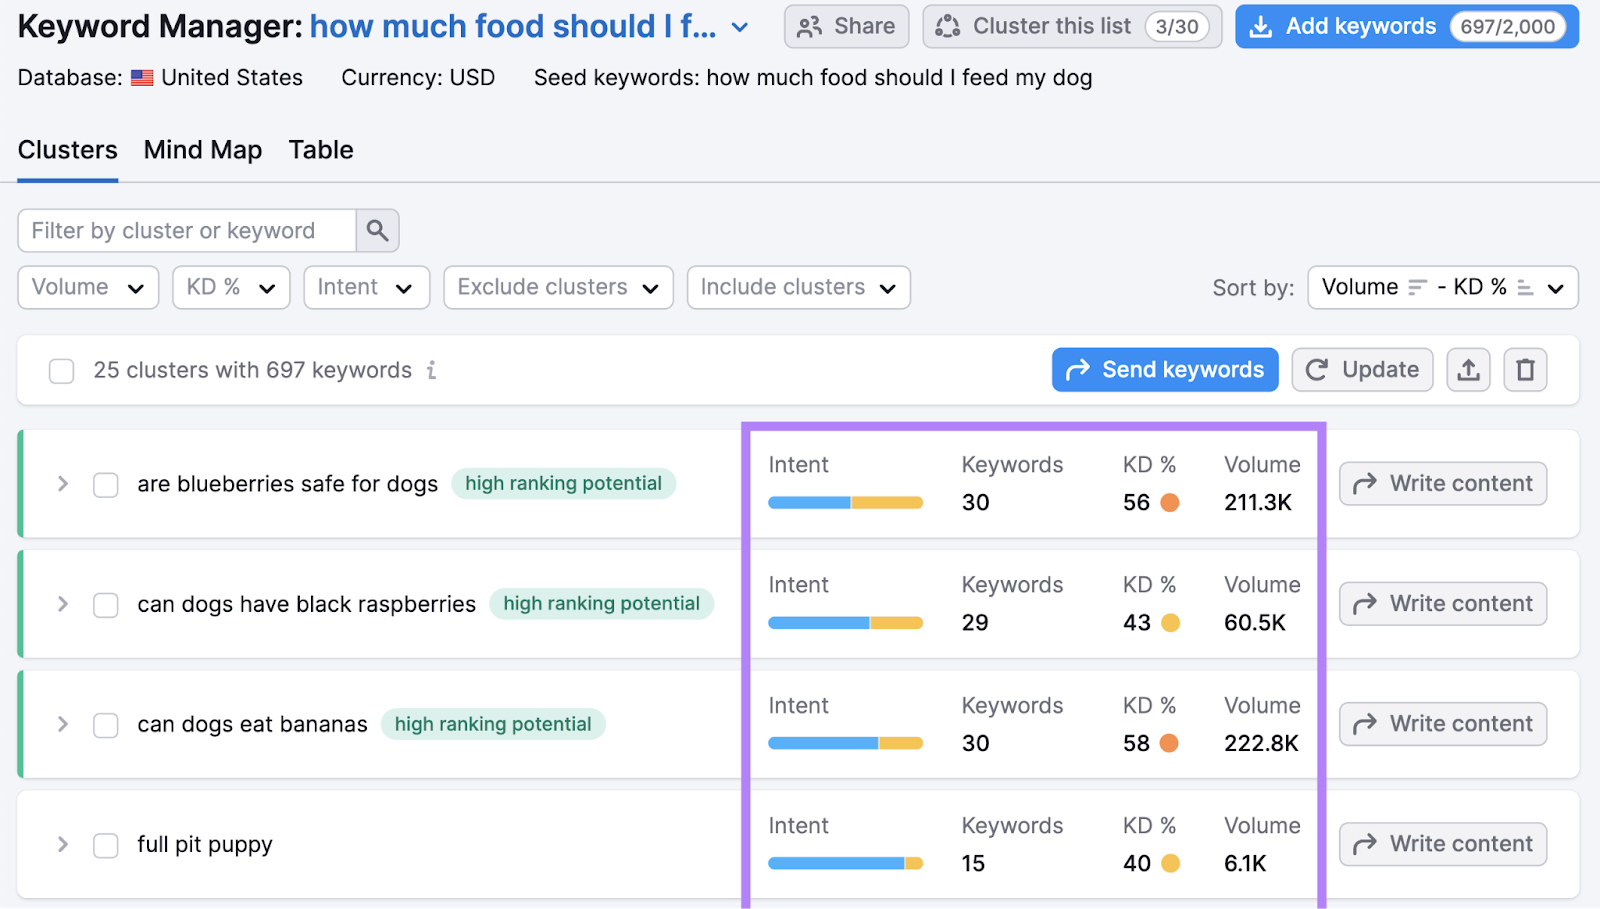This screenshot has height=909, width=1600.
Task: Open the Exclude clusters dropdown
Action: pos(558,288)
